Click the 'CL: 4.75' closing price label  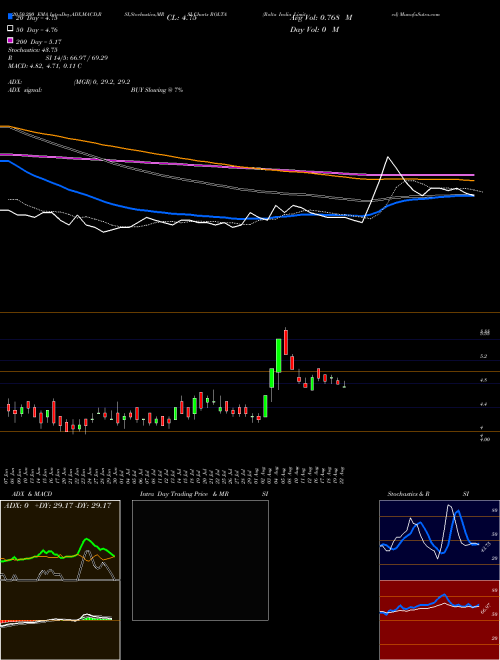tap(181, 18)
